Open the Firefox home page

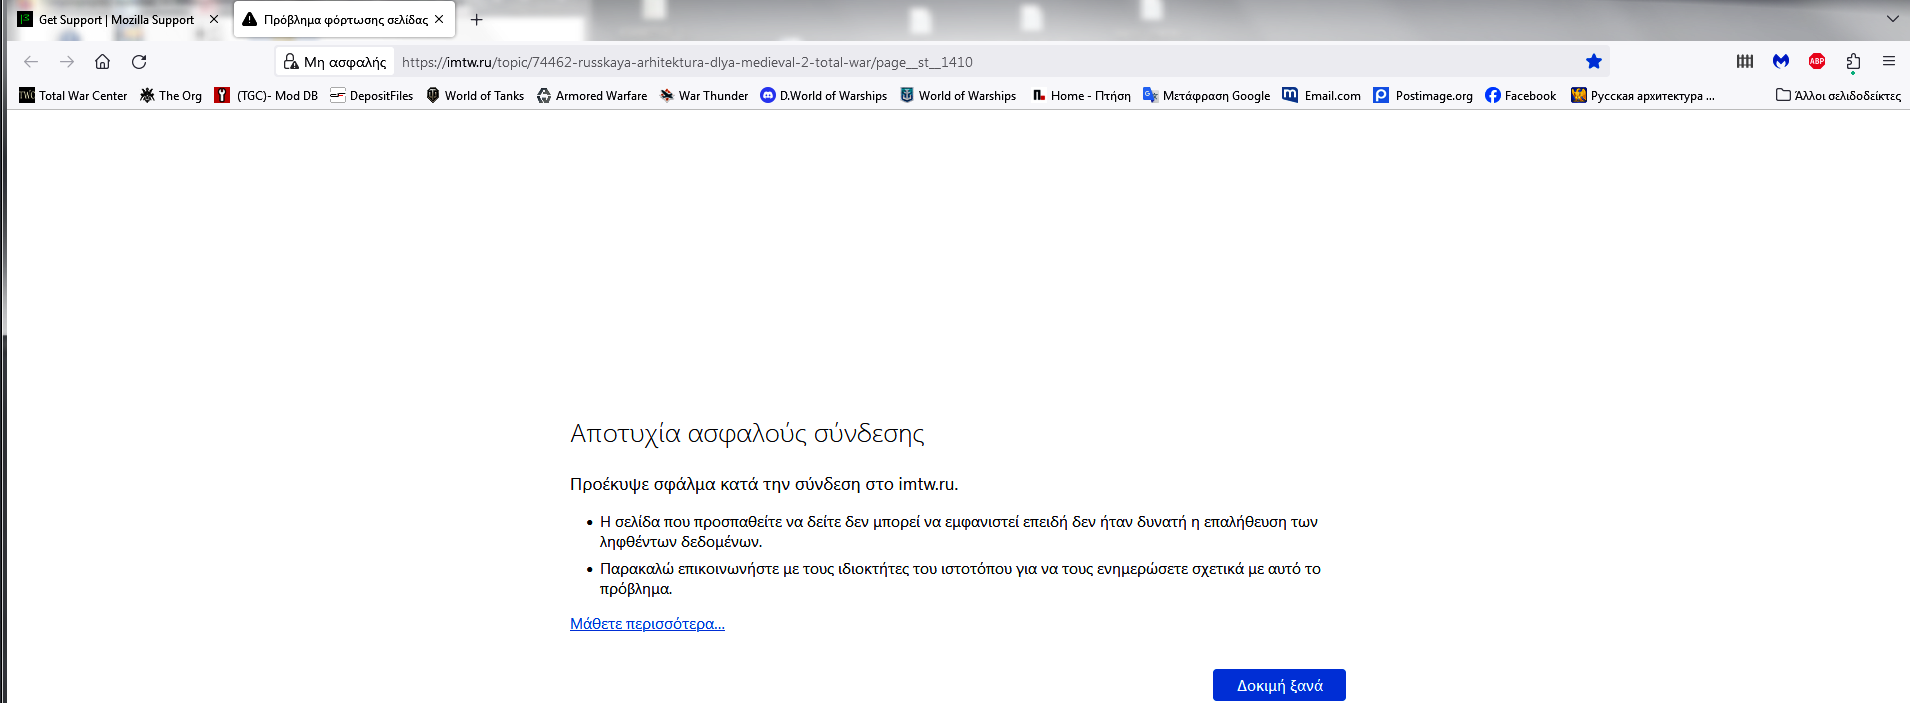coord(103,62)
